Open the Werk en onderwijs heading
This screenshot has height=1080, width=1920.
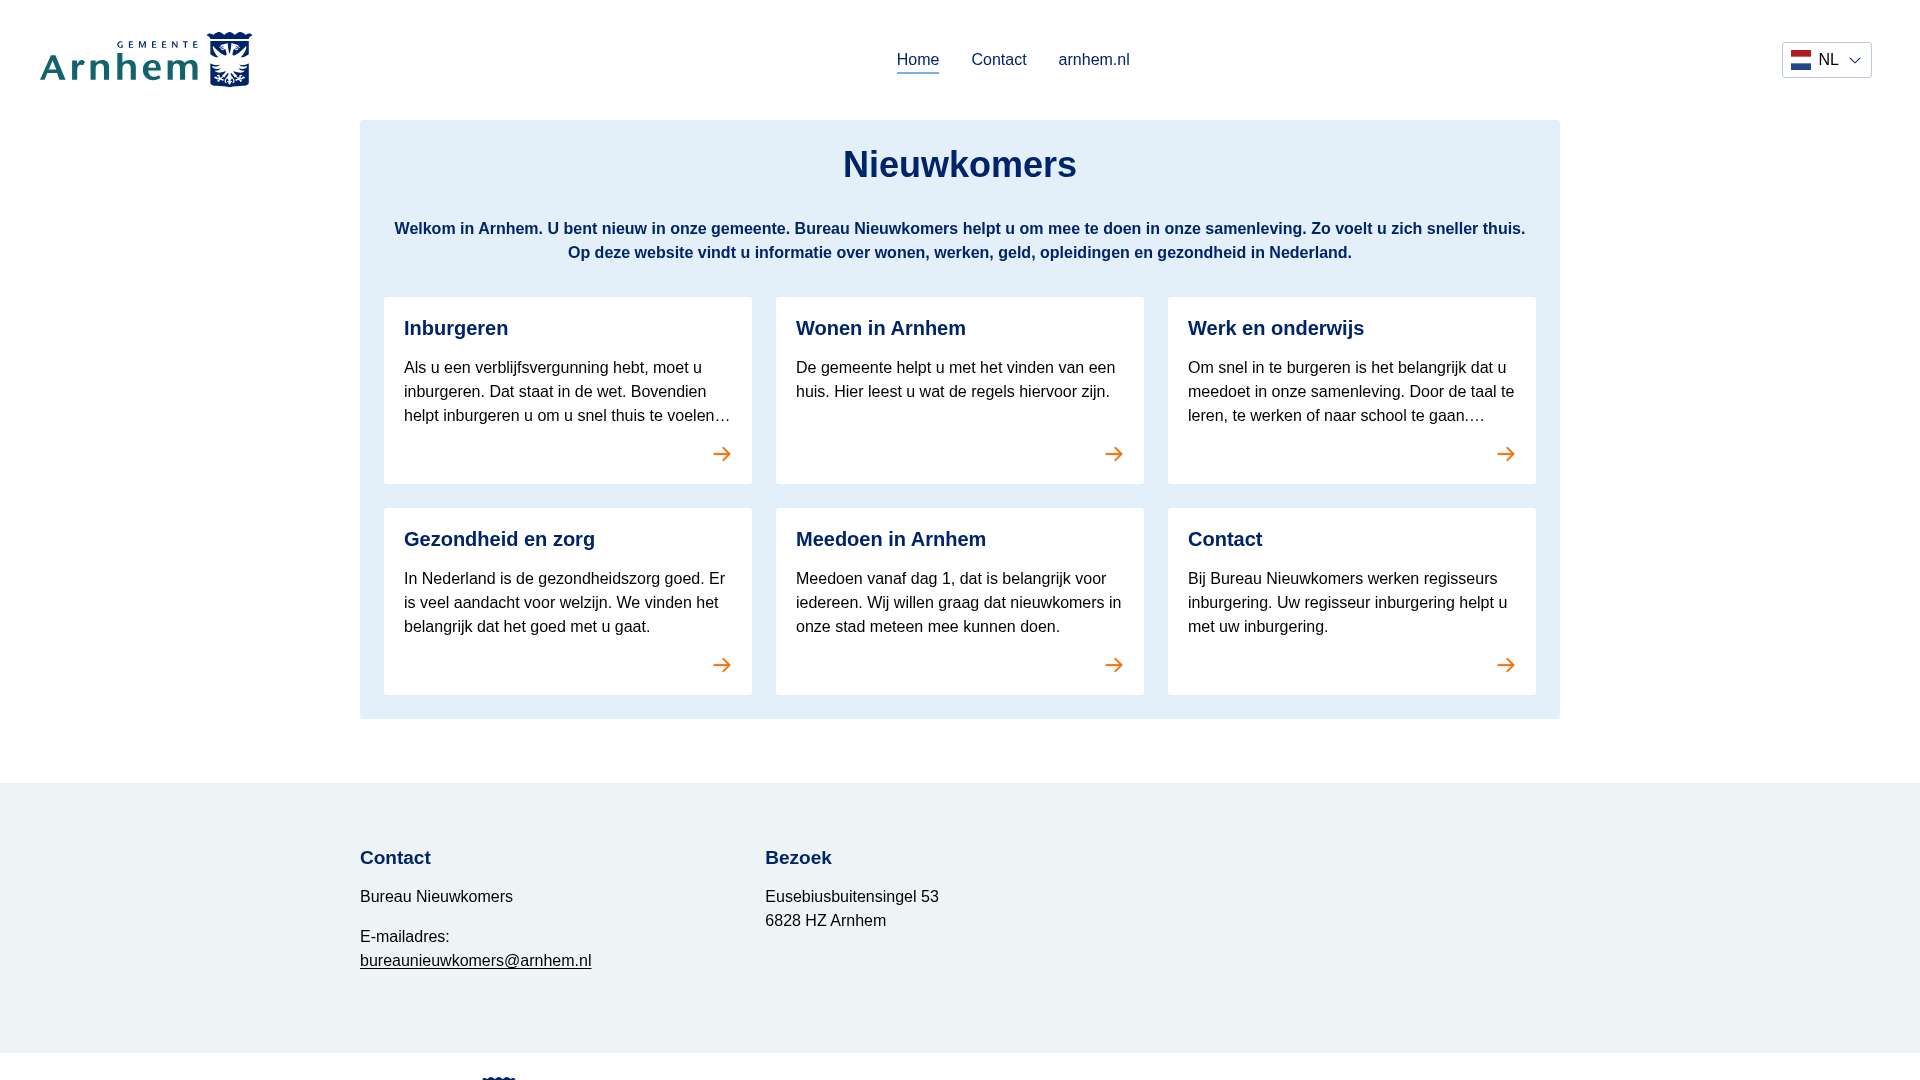(1275, 328)
